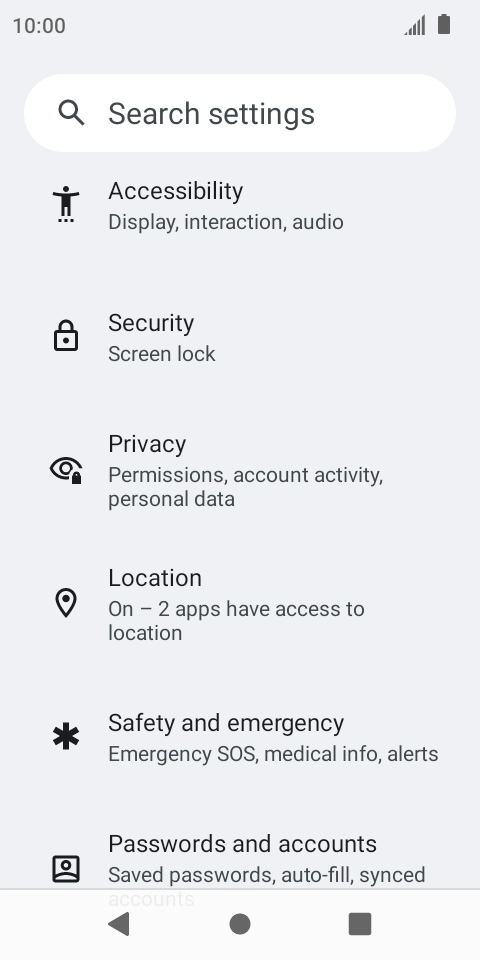Image resolution: width=480 pixels, height=960 pixels.
Task: Tap the 10:00 clock in status bar
Action: pyautogui.click(x=39, y=26)
